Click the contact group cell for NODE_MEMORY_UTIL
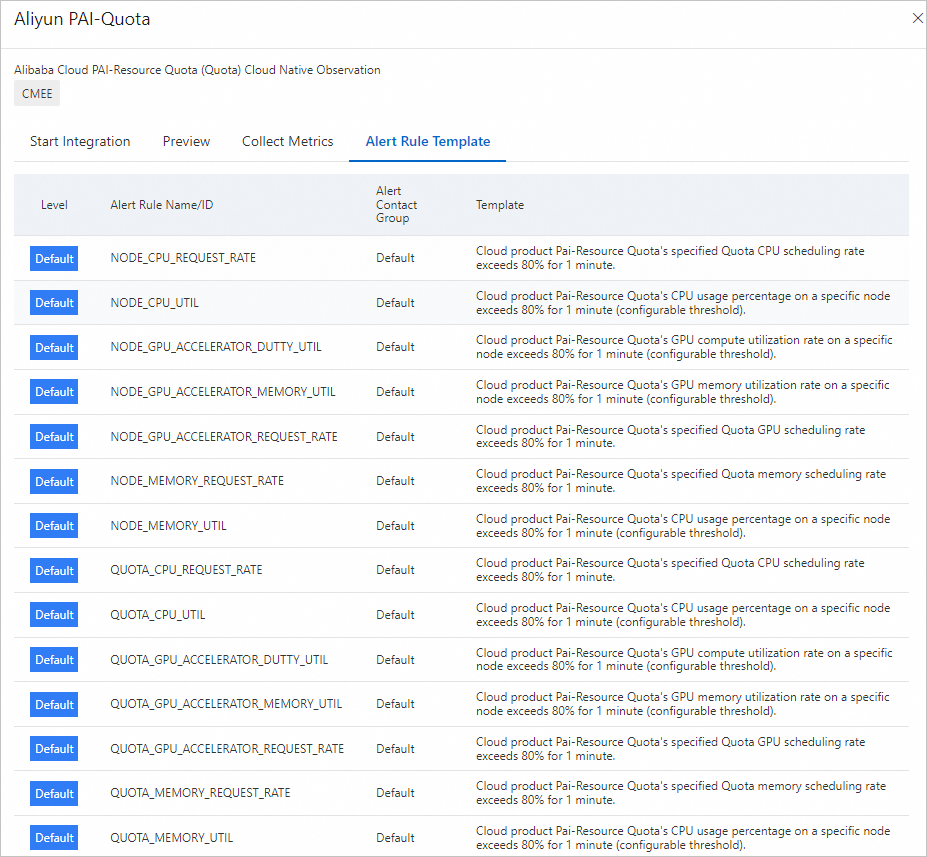Image resolution: width=927 pixels, height=857 pixels. point(395,526)
